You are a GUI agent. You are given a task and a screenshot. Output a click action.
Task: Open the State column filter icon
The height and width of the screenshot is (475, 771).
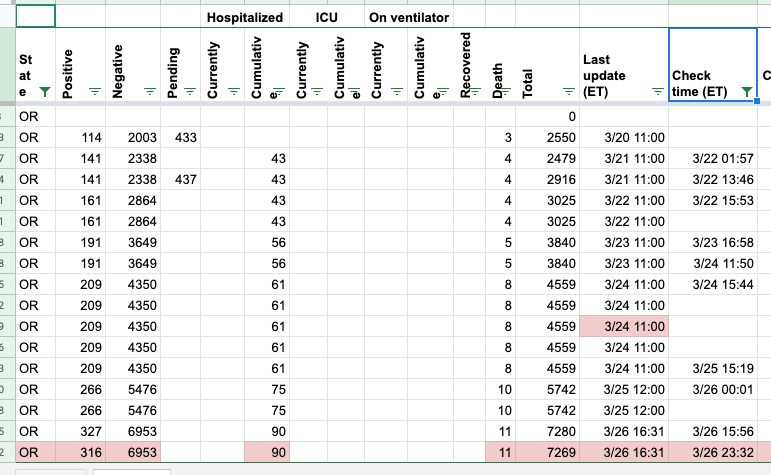tap(45, 91)
